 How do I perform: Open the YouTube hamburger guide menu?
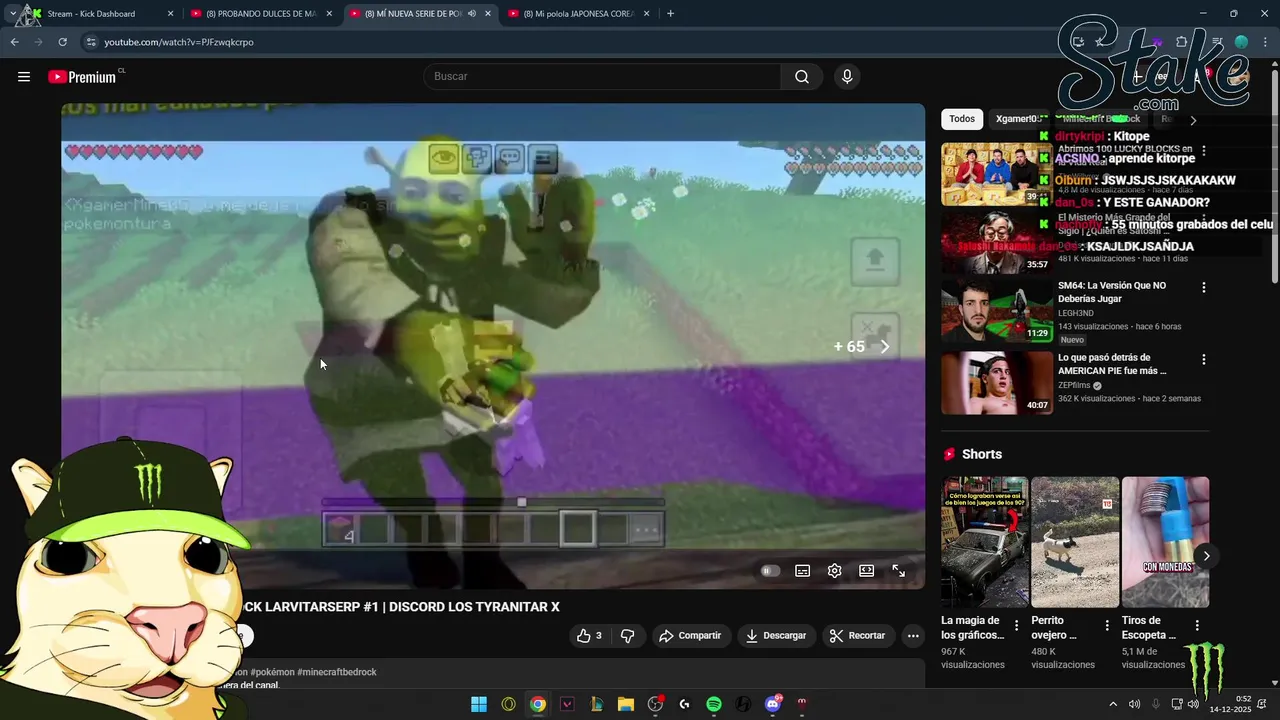[24, 77]
